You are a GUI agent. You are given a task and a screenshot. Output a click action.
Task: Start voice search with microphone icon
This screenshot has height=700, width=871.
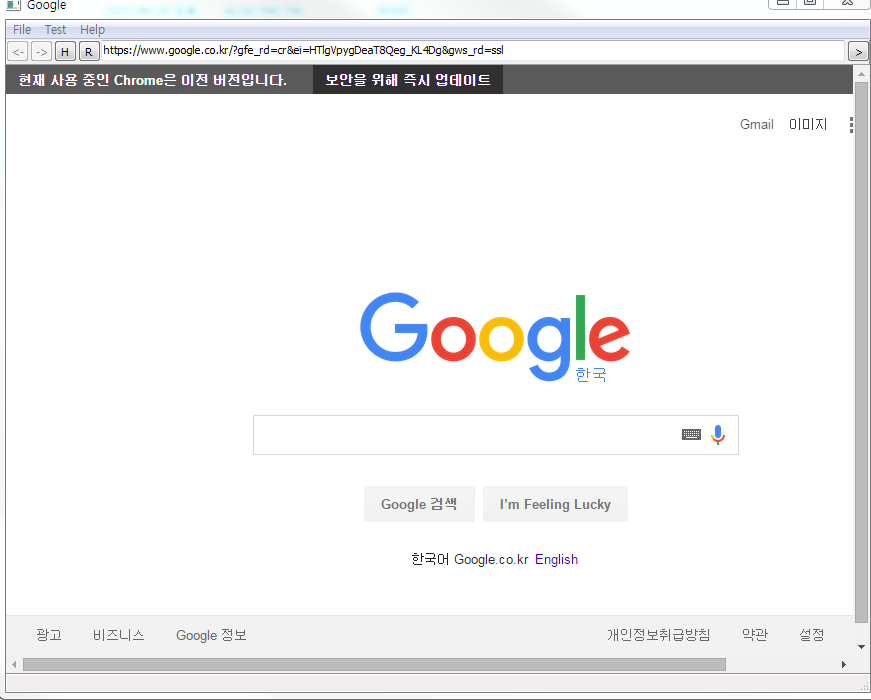coord(718,434)
